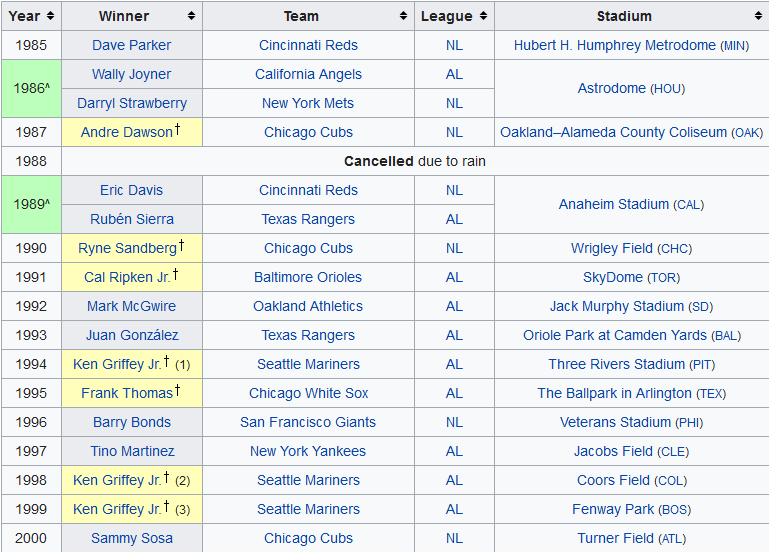Open the Dave Parker link

(131, 45)
